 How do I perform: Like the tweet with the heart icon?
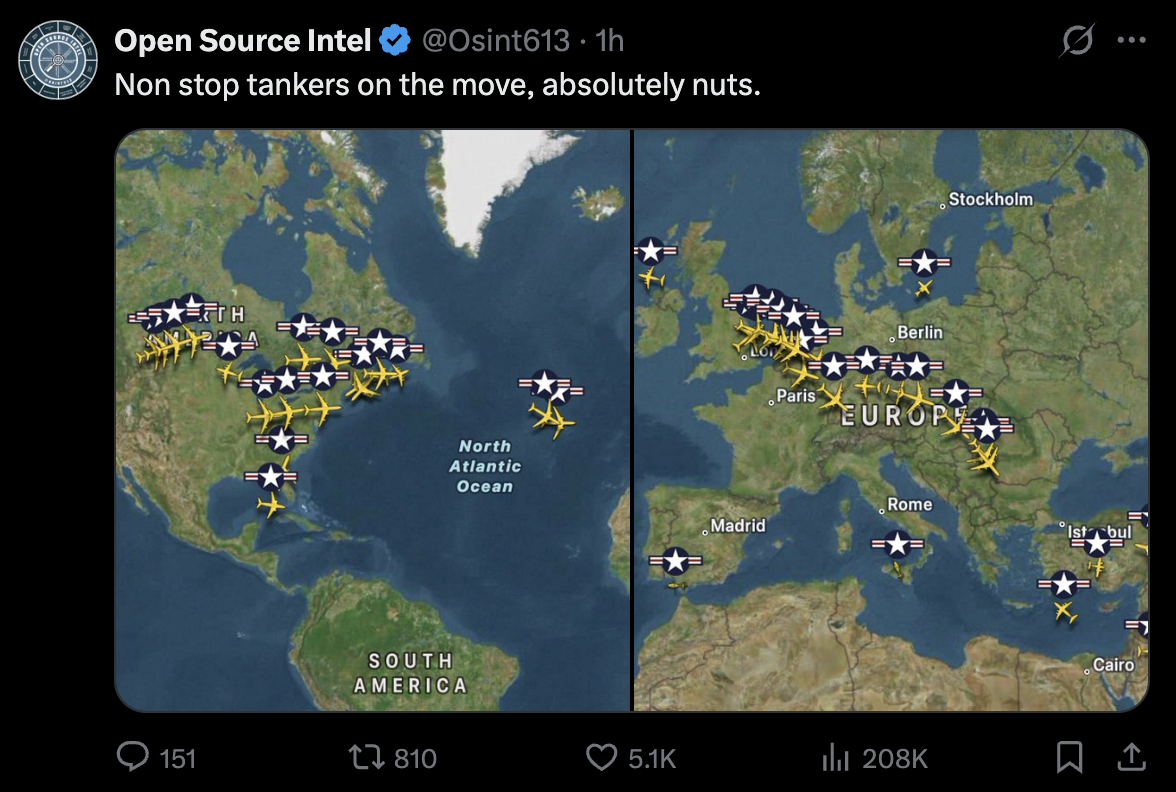600,757
